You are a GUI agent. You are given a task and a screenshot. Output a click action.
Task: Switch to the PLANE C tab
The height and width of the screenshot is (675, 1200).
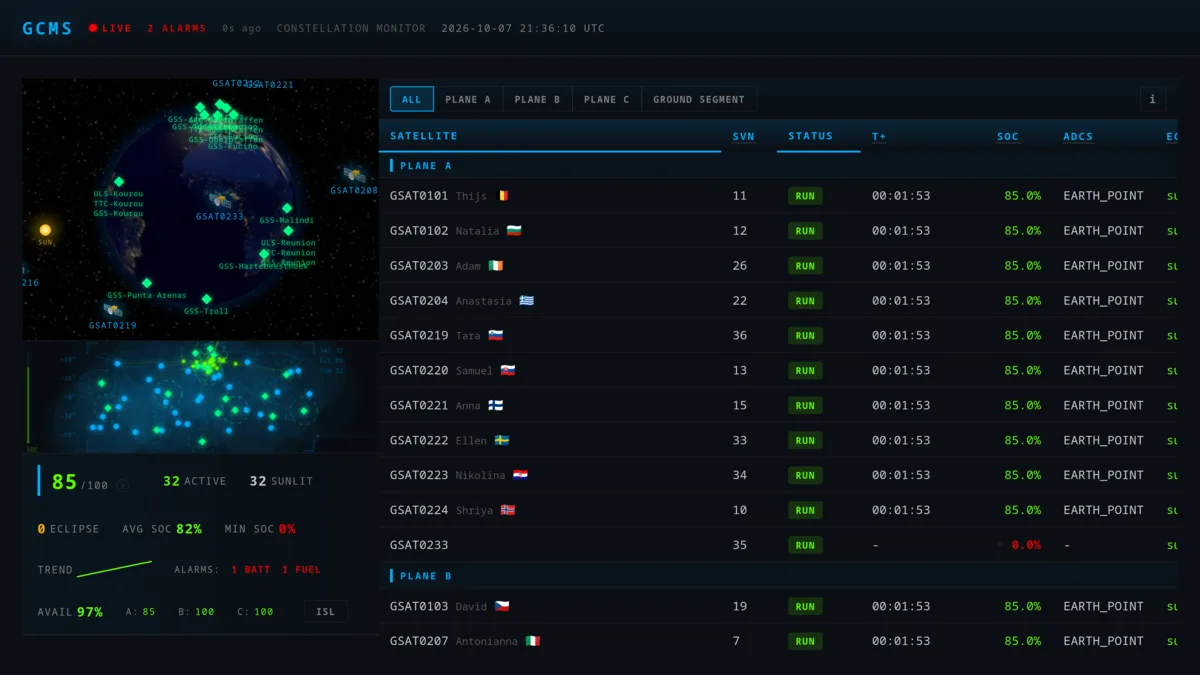[607, 99]
